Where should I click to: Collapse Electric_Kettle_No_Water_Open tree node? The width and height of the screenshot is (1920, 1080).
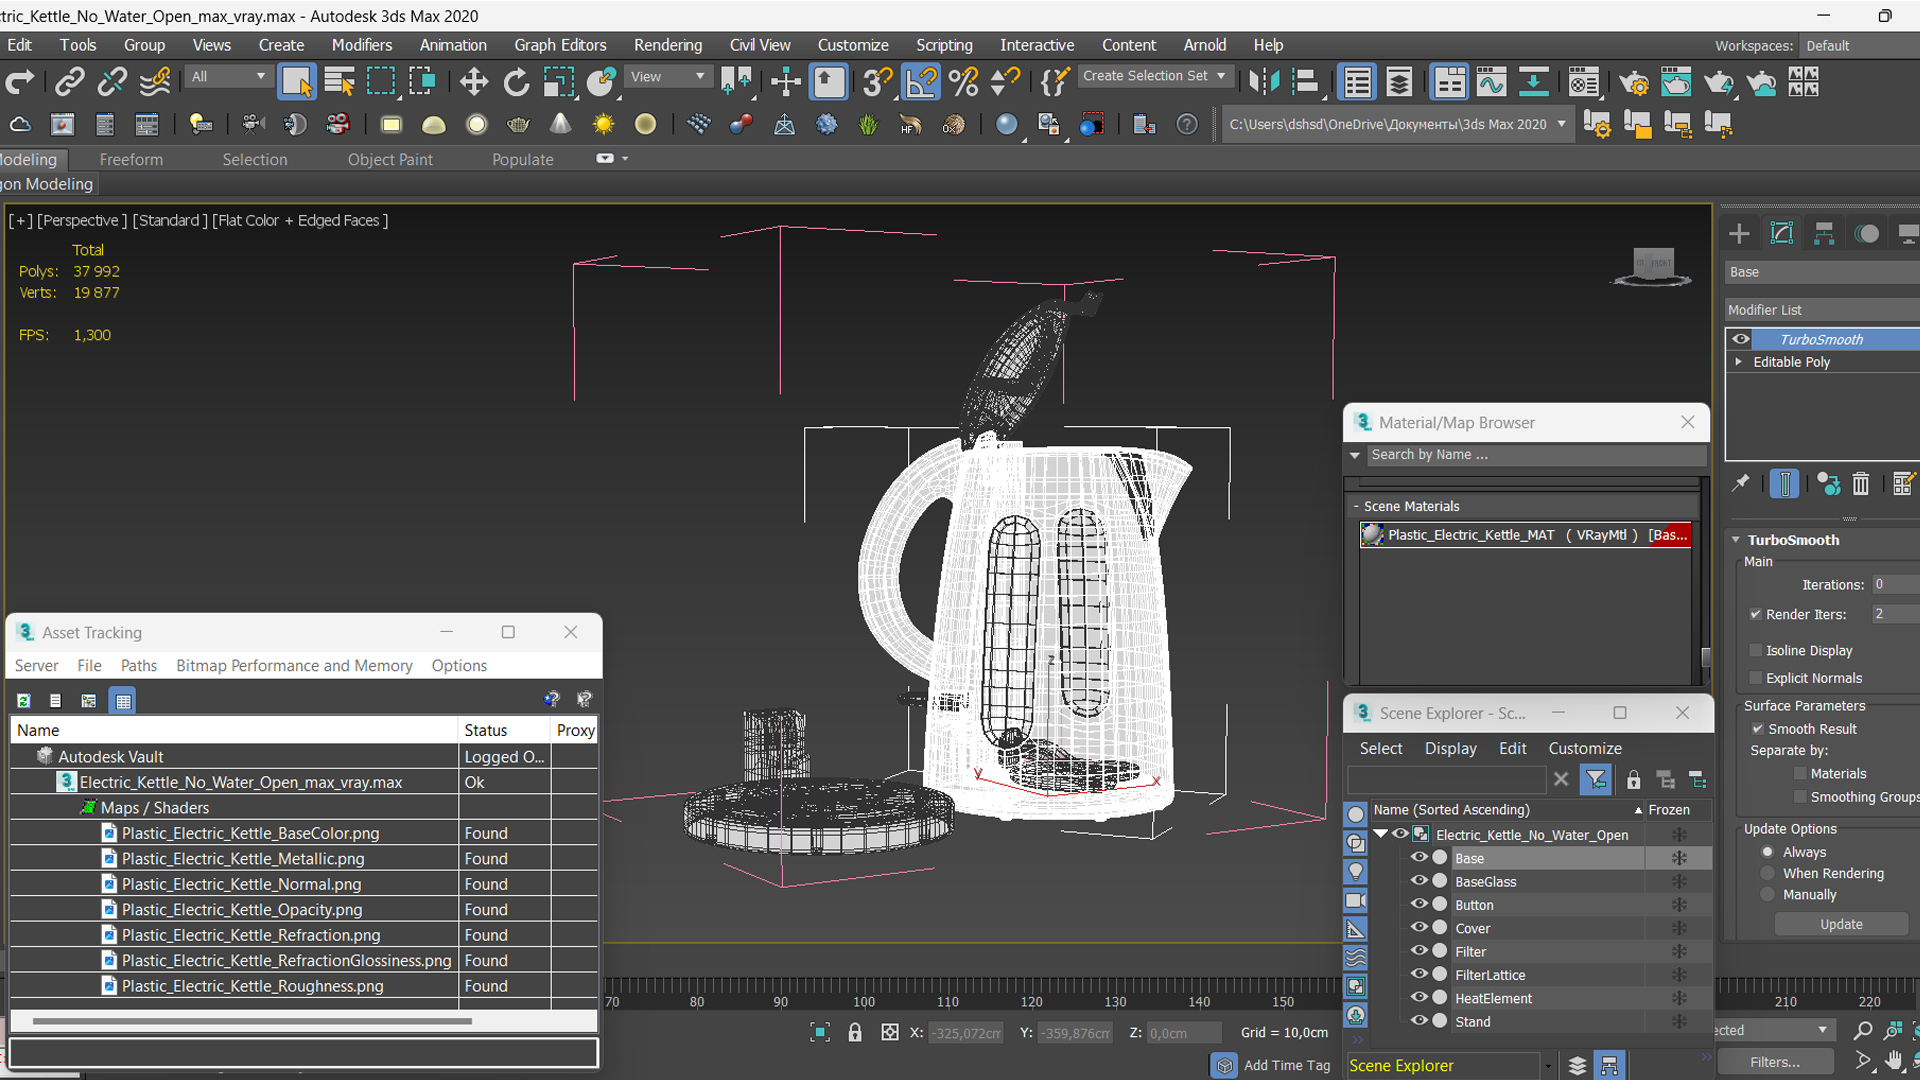pyautogui.click(x=1381, y=834)
